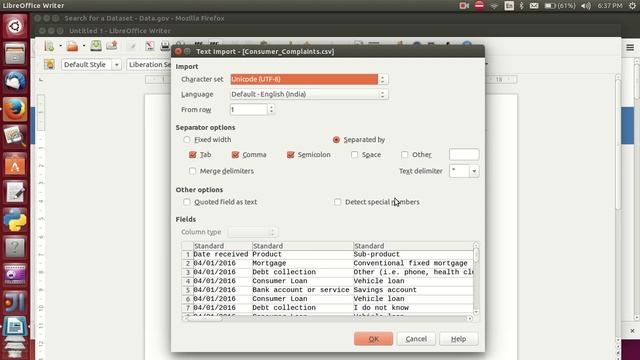Open the system power gear menu
The width and height of the screenshot is (640, 360).
632,6
